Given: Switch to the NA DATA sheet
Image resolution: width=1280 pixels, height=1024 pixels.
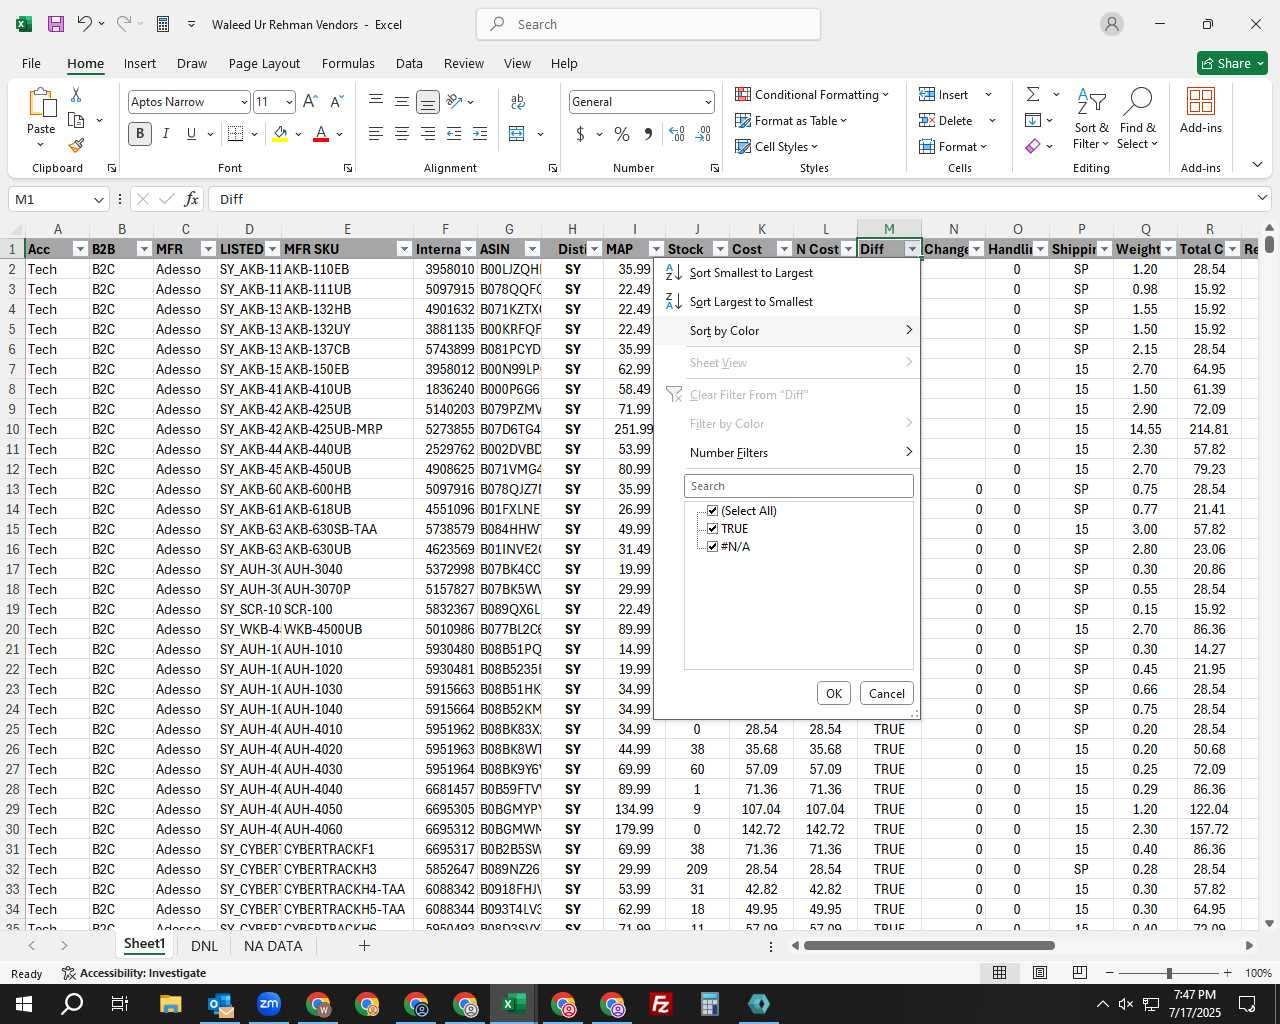Looking at the screenshot, I should pos(273,945).
